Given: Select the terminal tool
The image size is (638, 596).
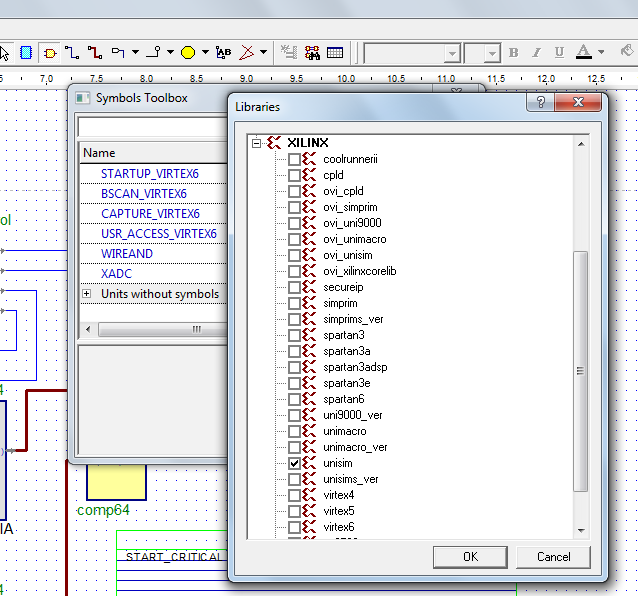Looking at the screenshot, I should coord(118,52).
